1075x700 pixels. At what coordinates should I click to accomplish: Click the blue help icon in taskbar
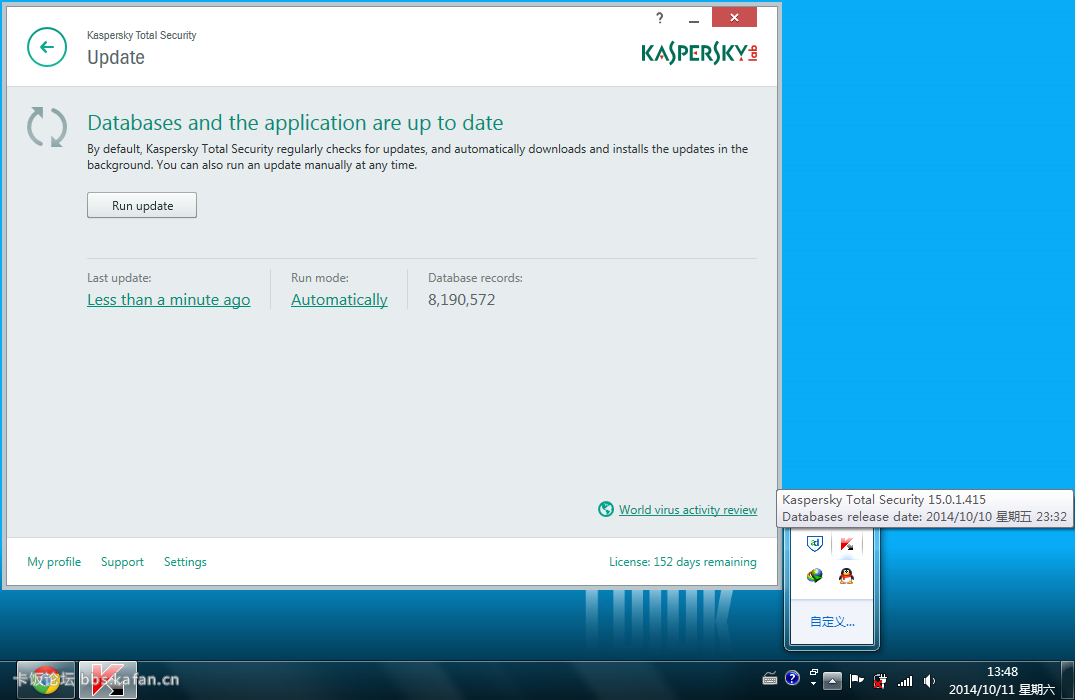tap(792, 678)
